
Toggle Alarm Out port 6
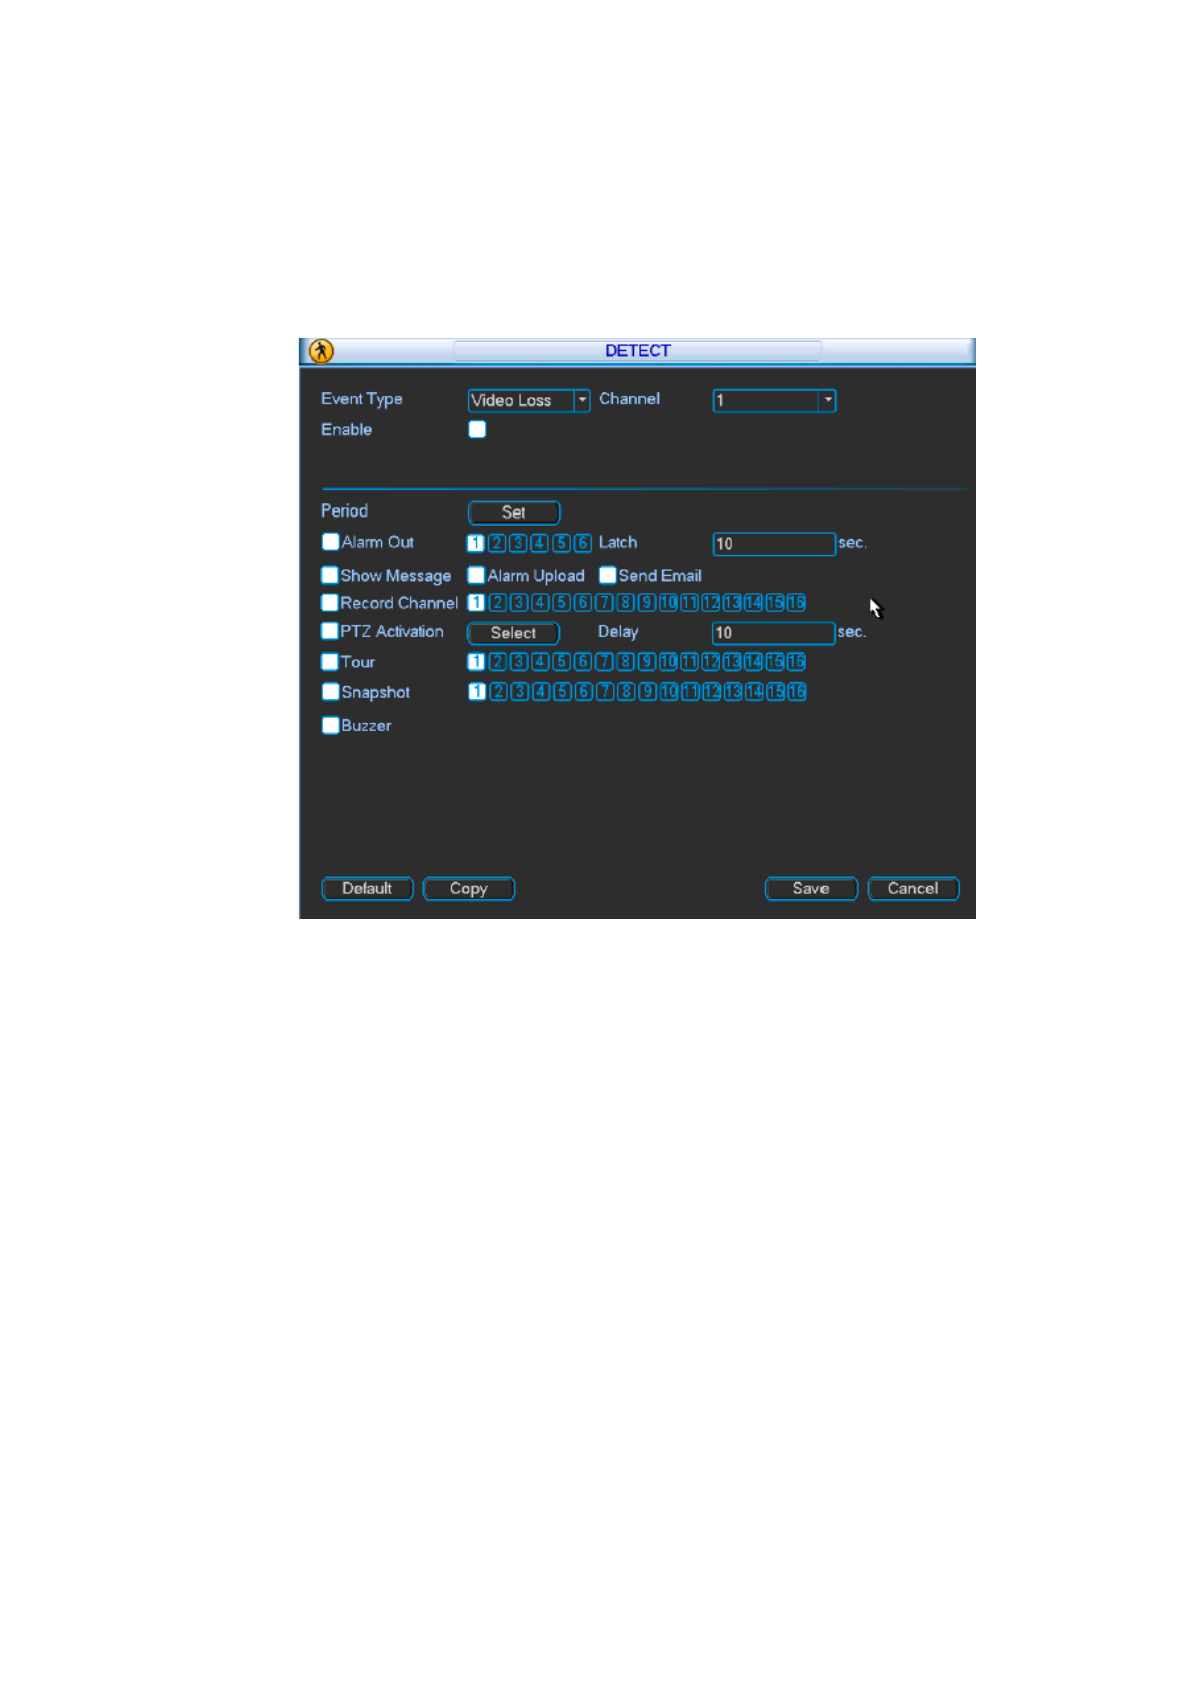pyautogui.click(x=582, y=543)
